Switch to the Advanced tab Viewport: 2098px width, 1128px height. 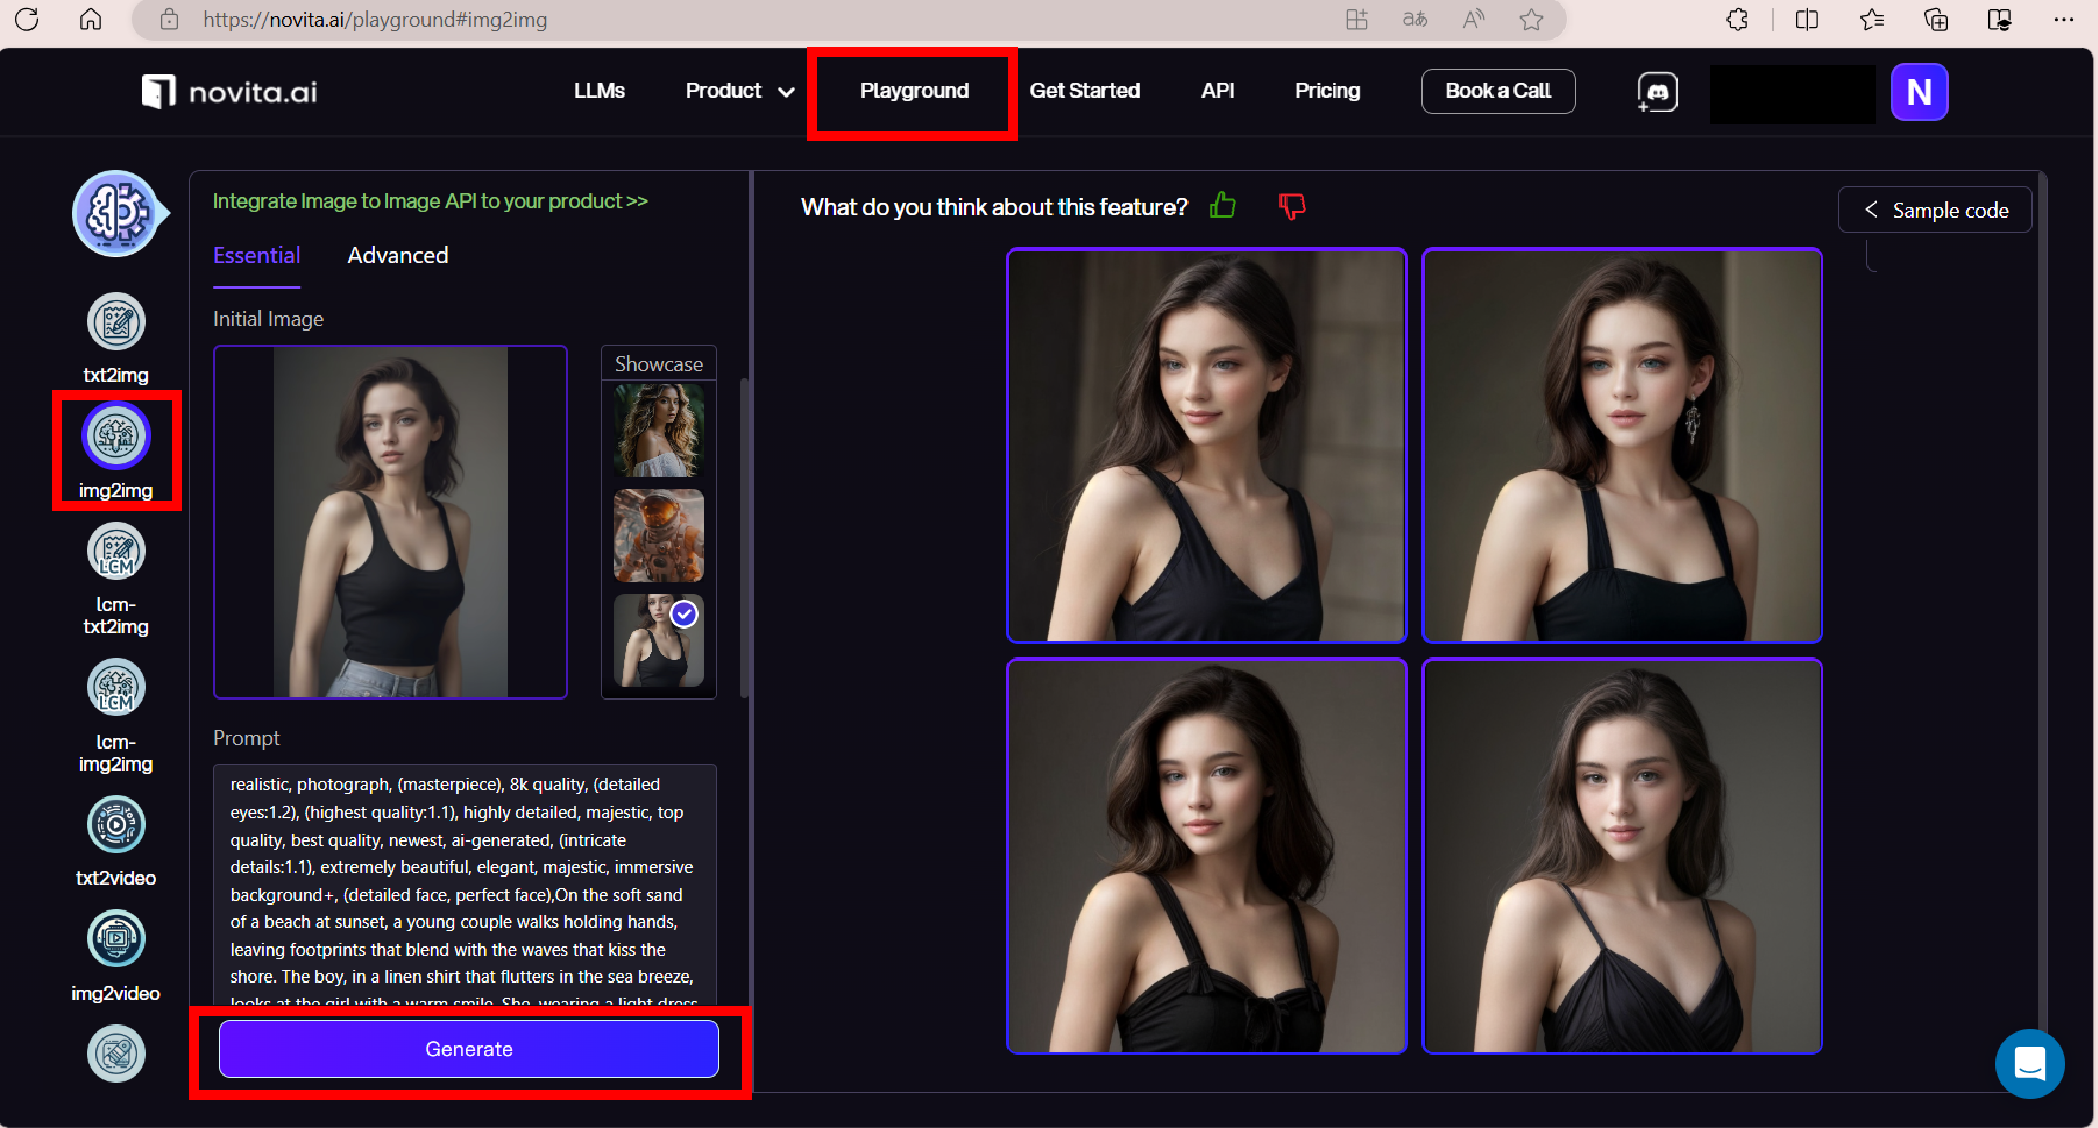pyautogui.click(x=397, y=256)
